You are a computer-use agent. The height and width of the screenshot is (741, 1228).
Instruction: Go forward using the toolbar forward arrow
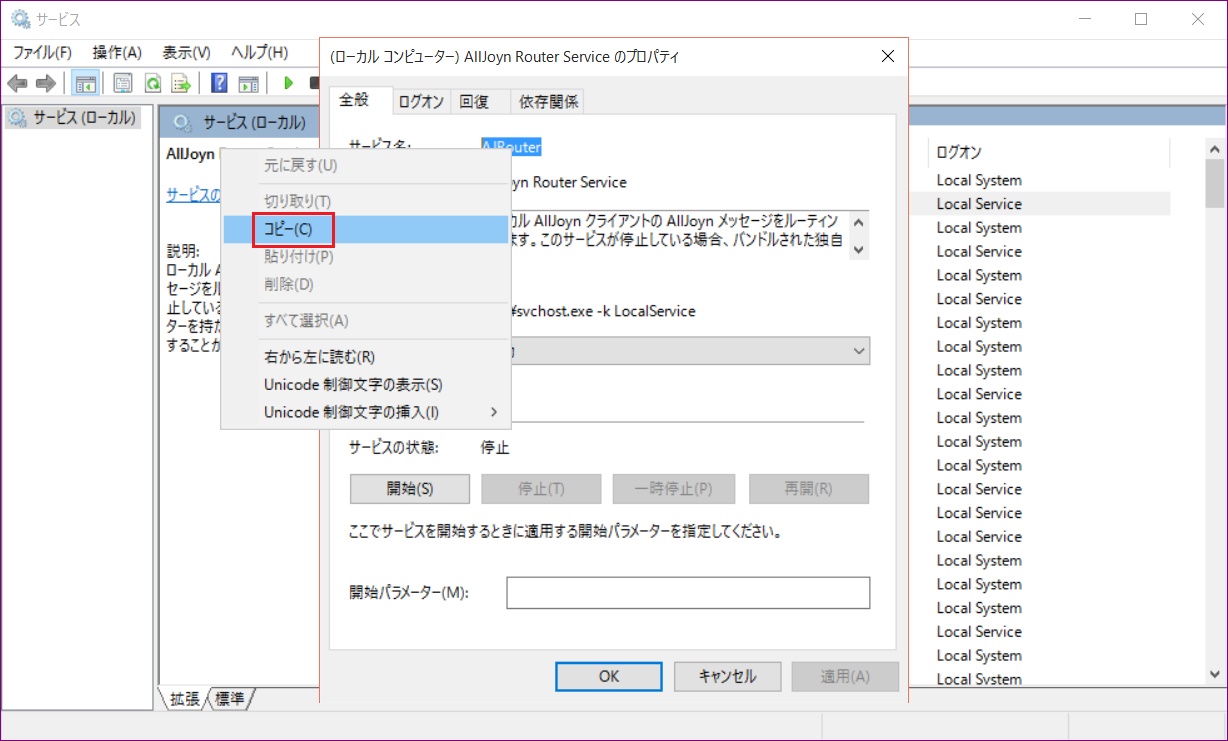click(46, 83)
